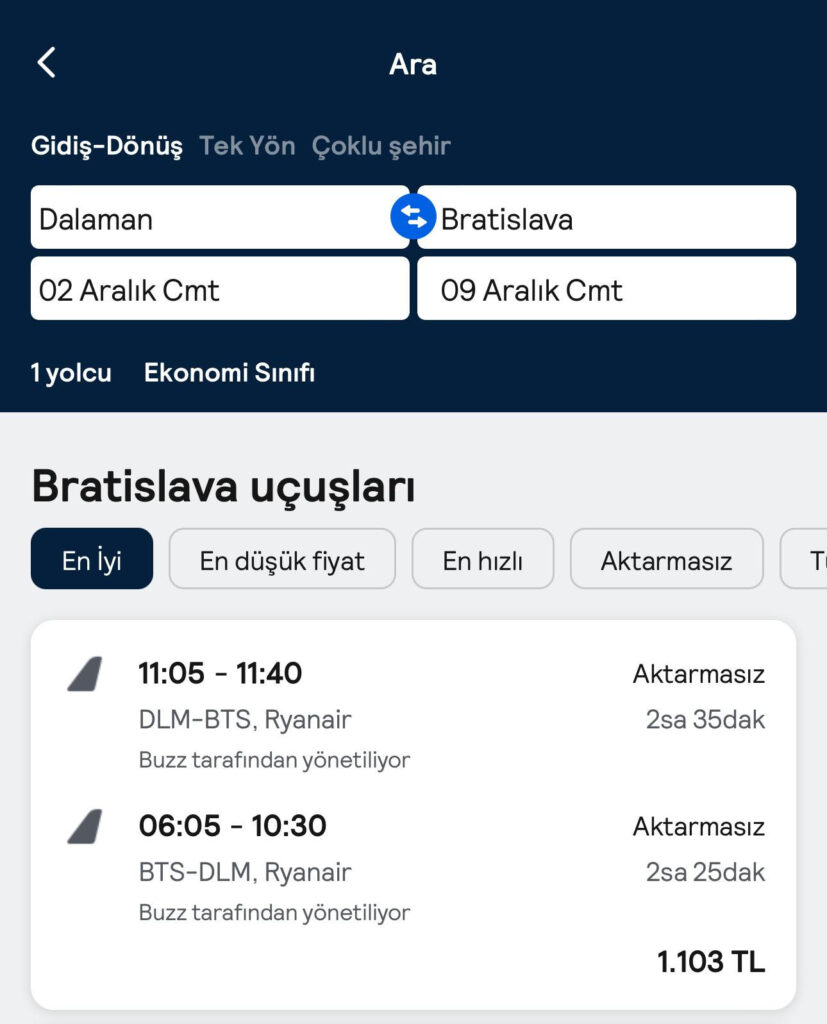
Task: Open the 11:05 - 11:40 outbound flight
Action: (x=220, y=674)
